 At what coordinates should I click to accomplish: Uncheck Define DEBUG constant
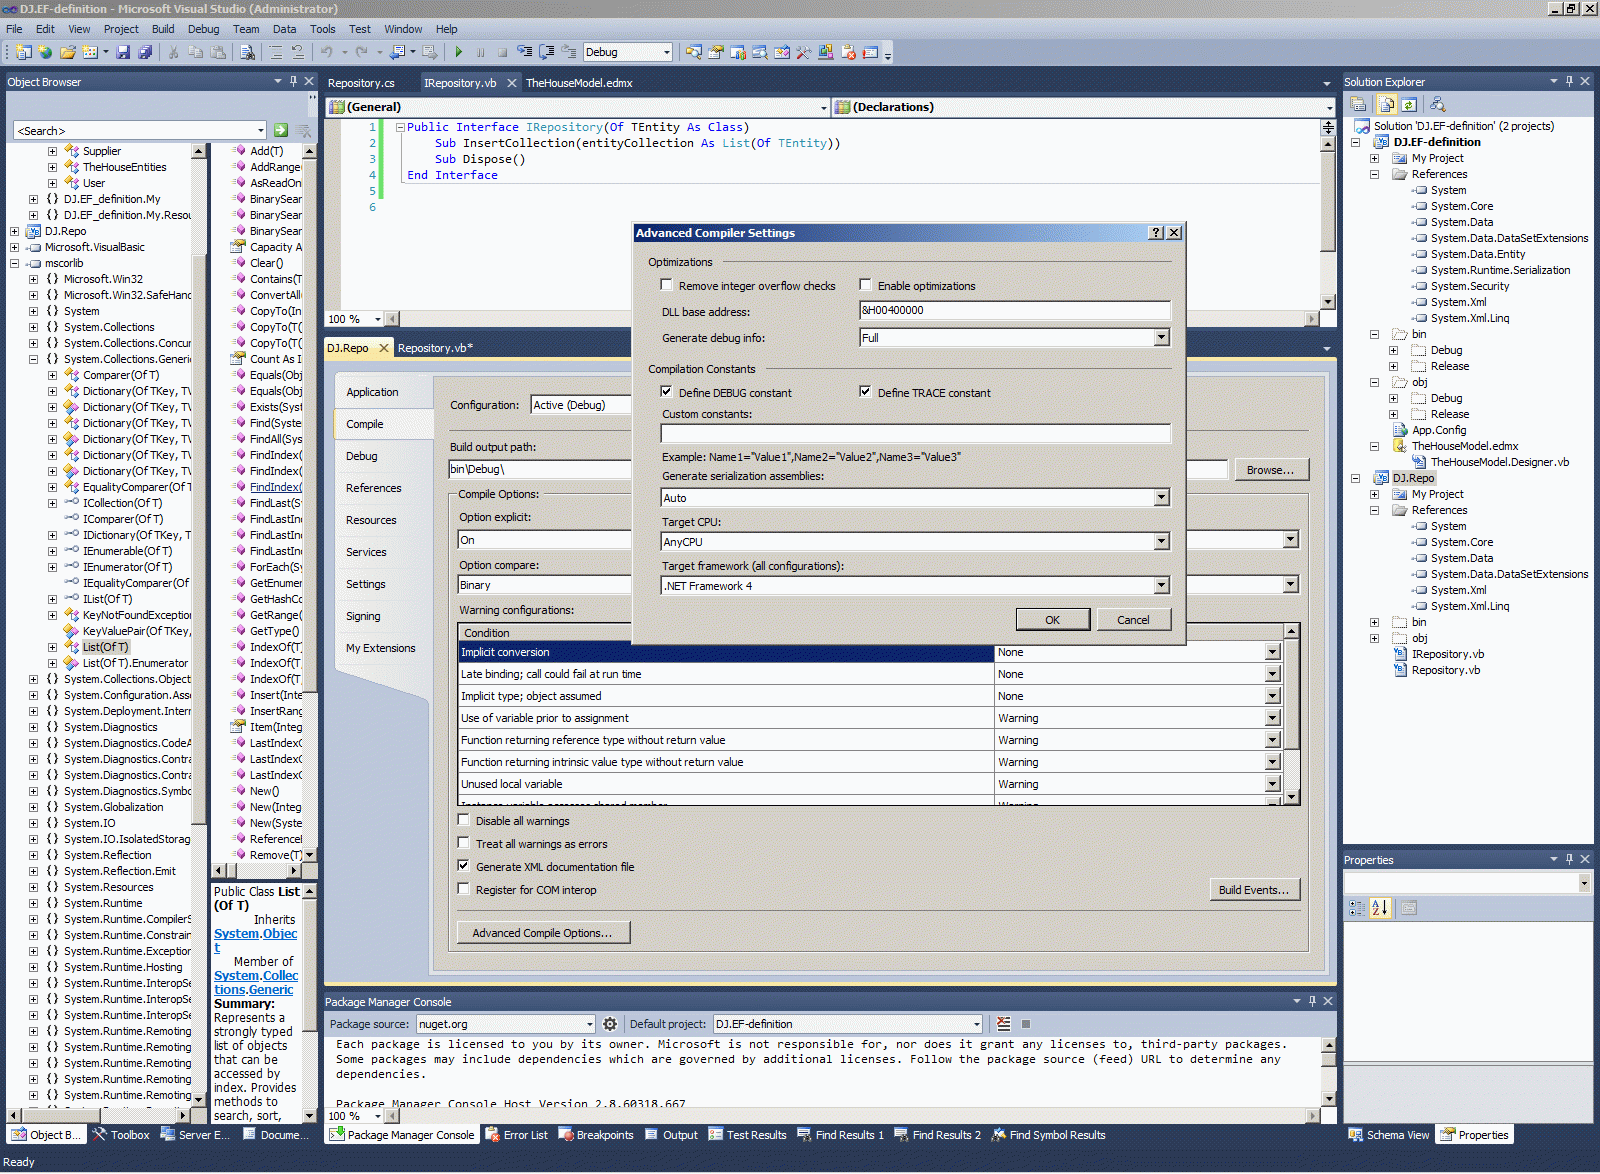(x=666, y=392)
